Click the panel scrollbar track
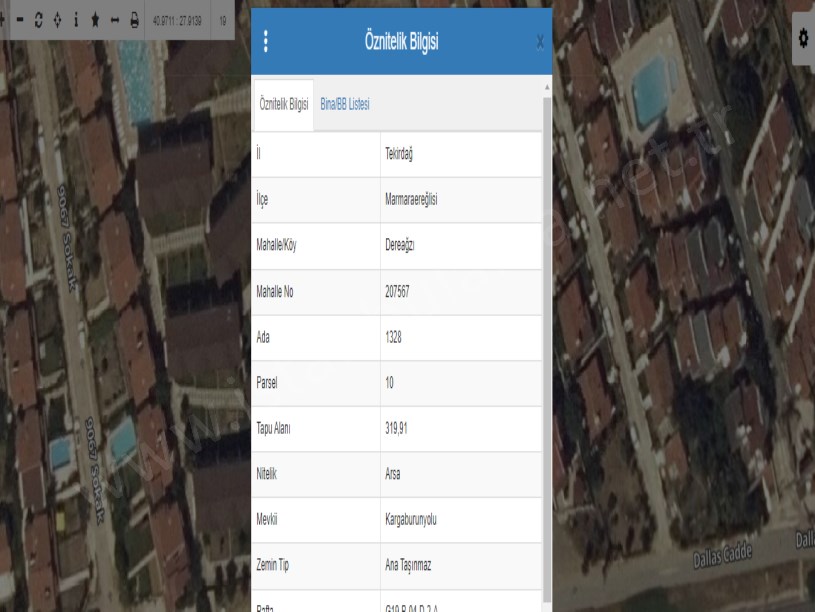 [x=546, y=350]
